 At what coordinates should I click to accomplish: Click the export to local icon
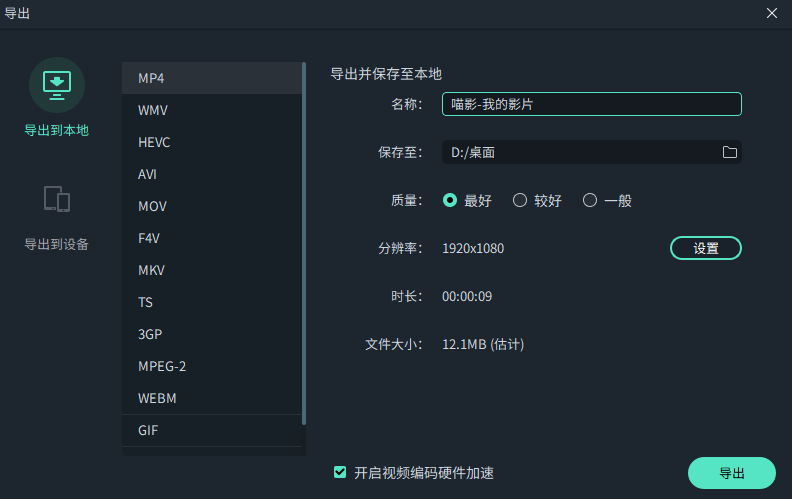click(x=57, y=85)
